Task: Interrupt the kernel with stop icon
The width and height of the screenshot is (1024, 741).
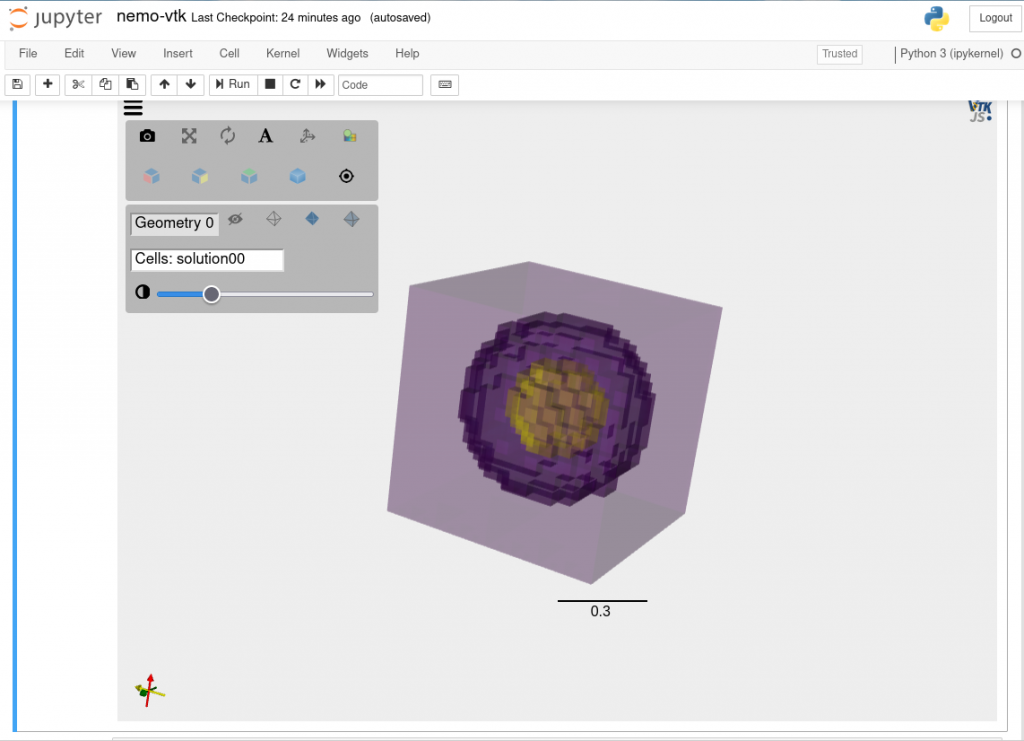Action: [x=270, y=84]
